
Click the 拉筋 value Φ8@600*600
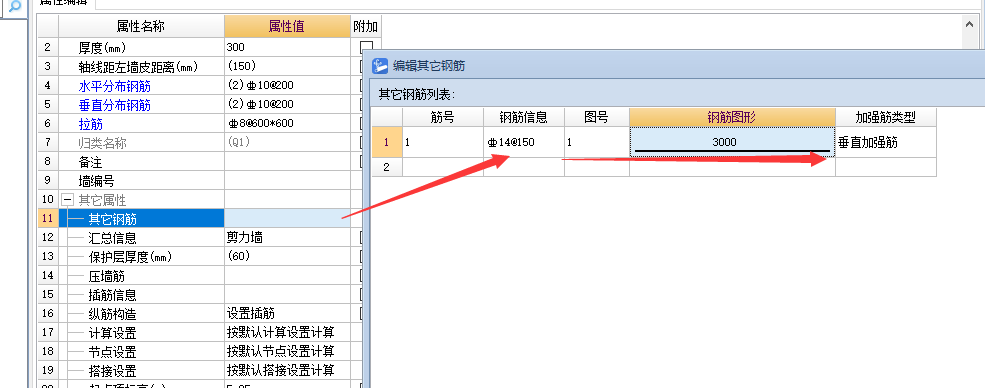coord(287,124)
